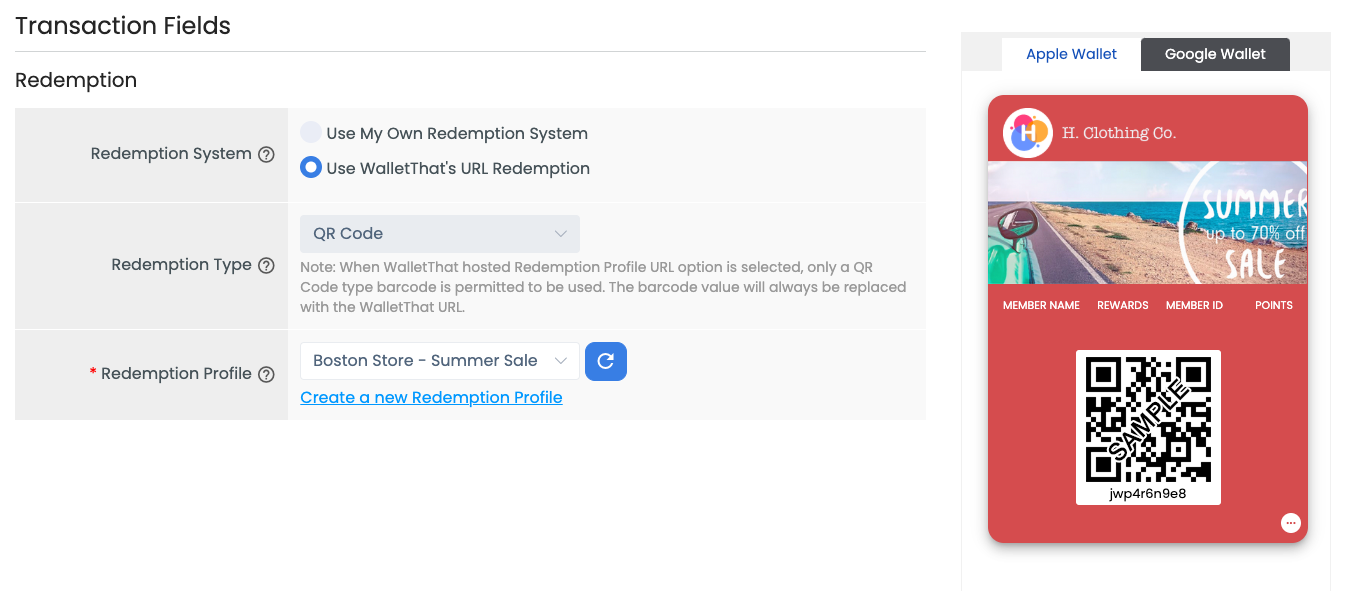Screen dimensions: 1347x591
Task: Click the Summer Sale banner image
Action: tap(1147, 223)
